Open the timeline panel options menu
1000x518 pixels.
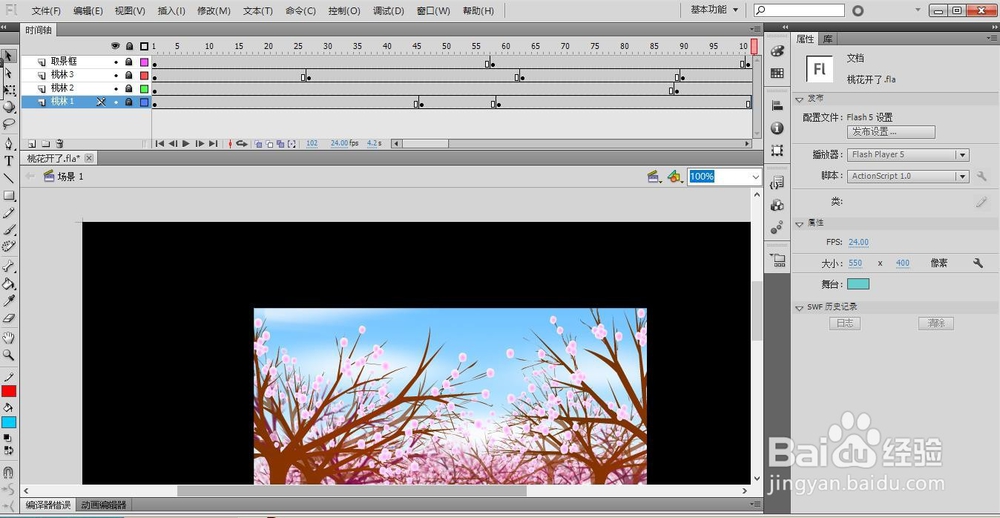pos(755,29)
